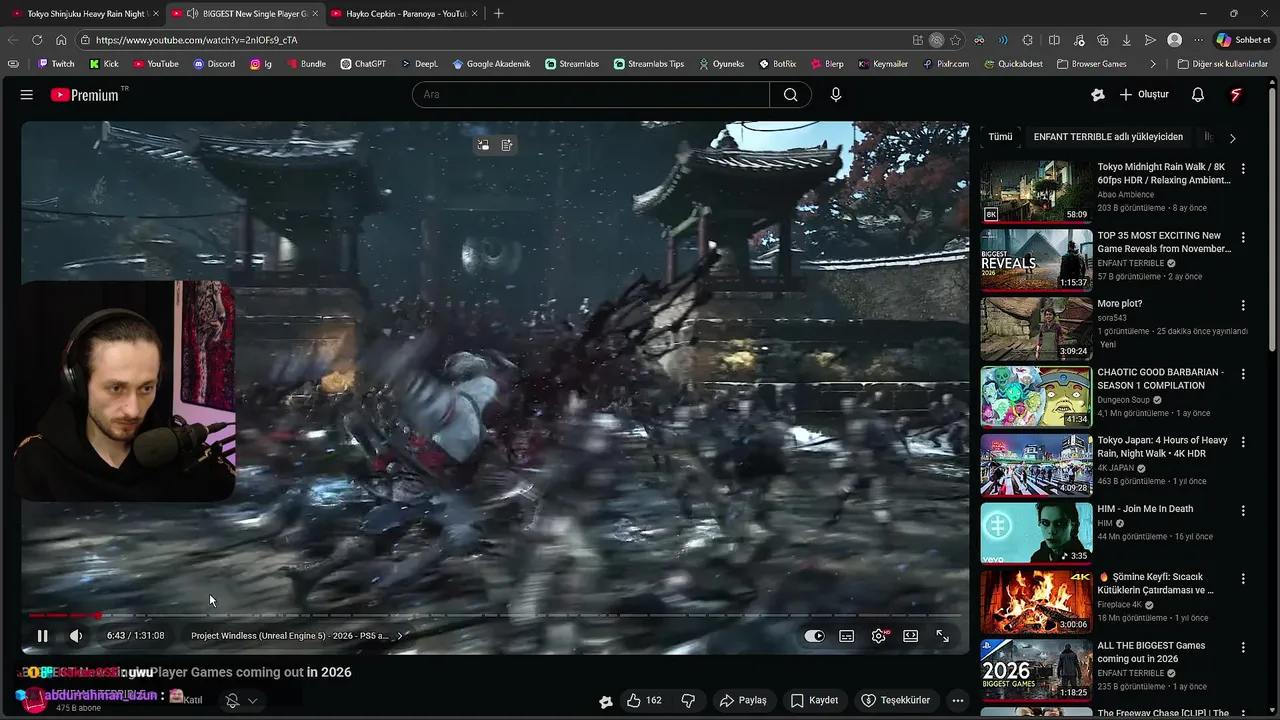The image size is (1280, 720).
Task: Enter fullscreen video mode
Action: [x=943, y=636]
